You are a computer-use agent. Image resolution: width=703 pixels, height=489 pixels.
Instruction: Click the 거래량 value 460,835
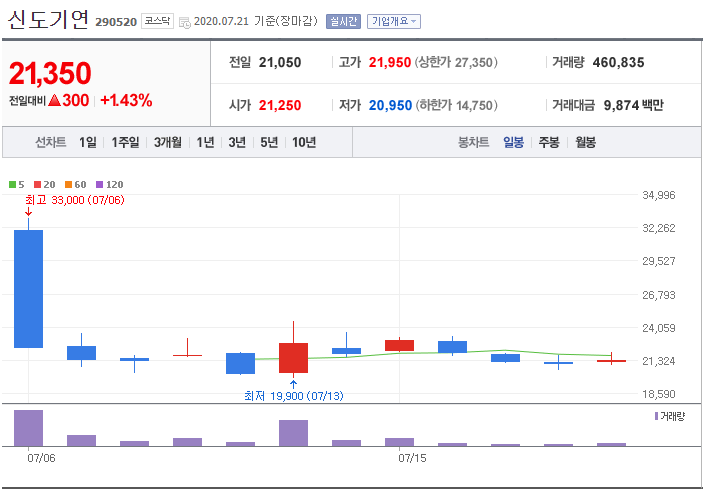pyautogui.click(x=618, y=63)
